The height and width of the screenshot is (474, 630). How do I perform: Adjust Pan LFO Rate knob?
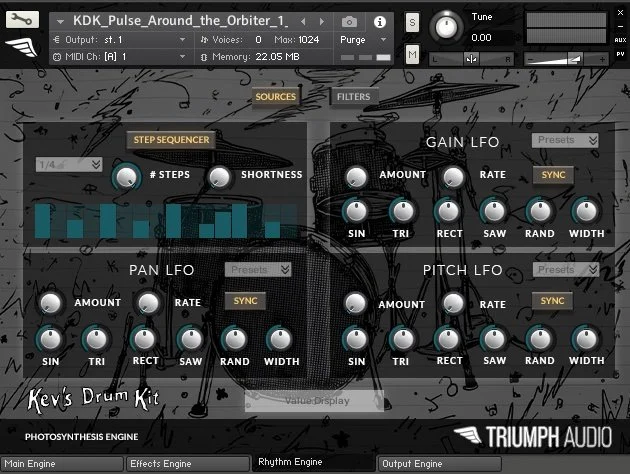pyautogui.click(x=148, y=303)
